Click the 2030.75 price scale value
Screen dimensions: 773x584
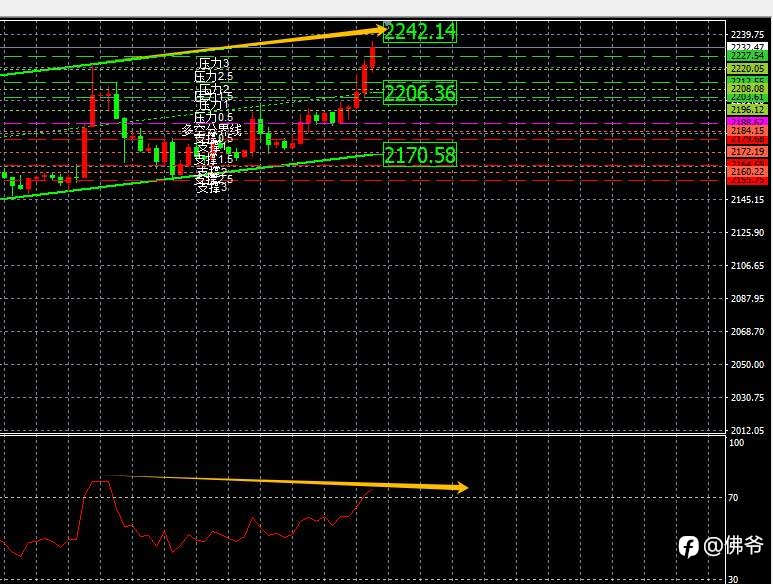747,398
